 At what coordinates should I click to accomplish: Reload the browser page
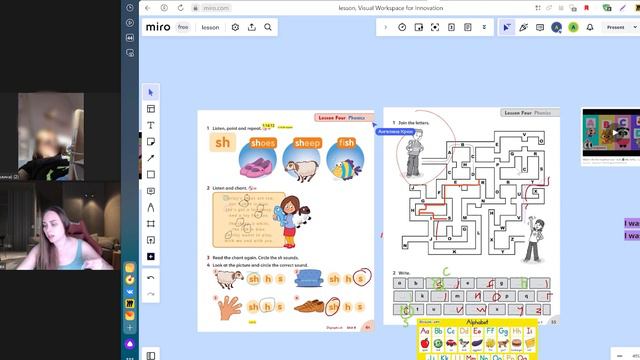180,8
